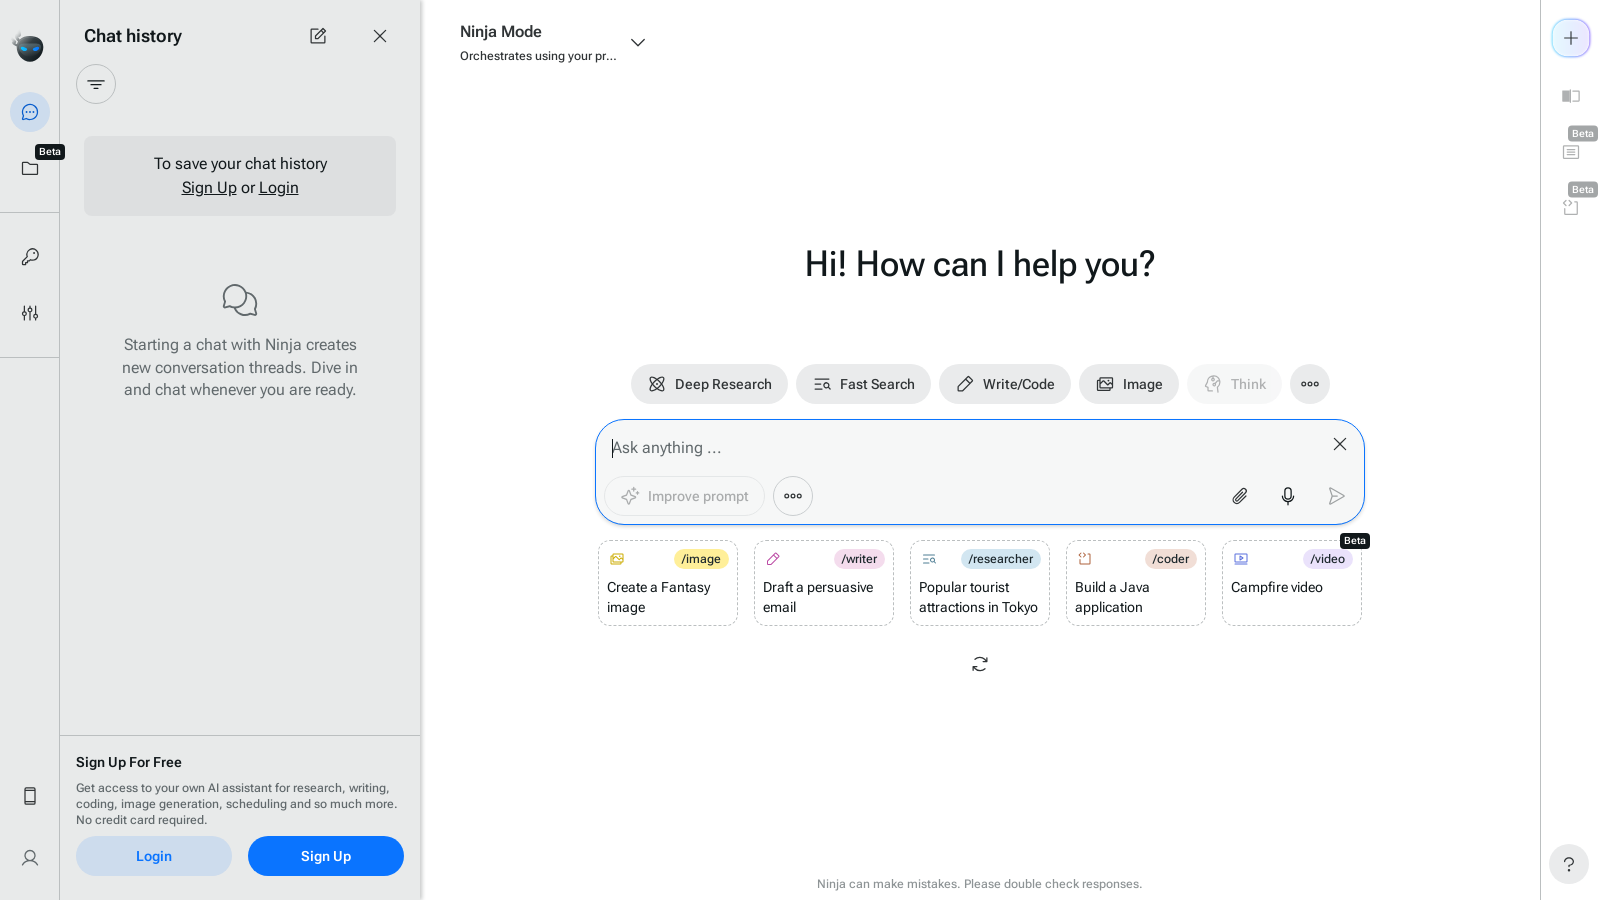This screenshot has width=1600, height=900.
Task: Click the Login link in chat history notice
Action: click(x=278, y=188)
